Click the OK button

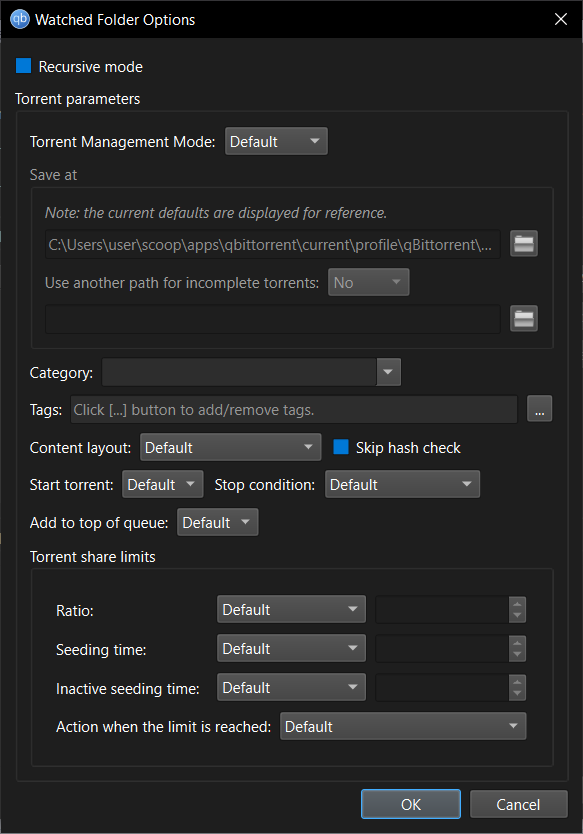[411, 804]
